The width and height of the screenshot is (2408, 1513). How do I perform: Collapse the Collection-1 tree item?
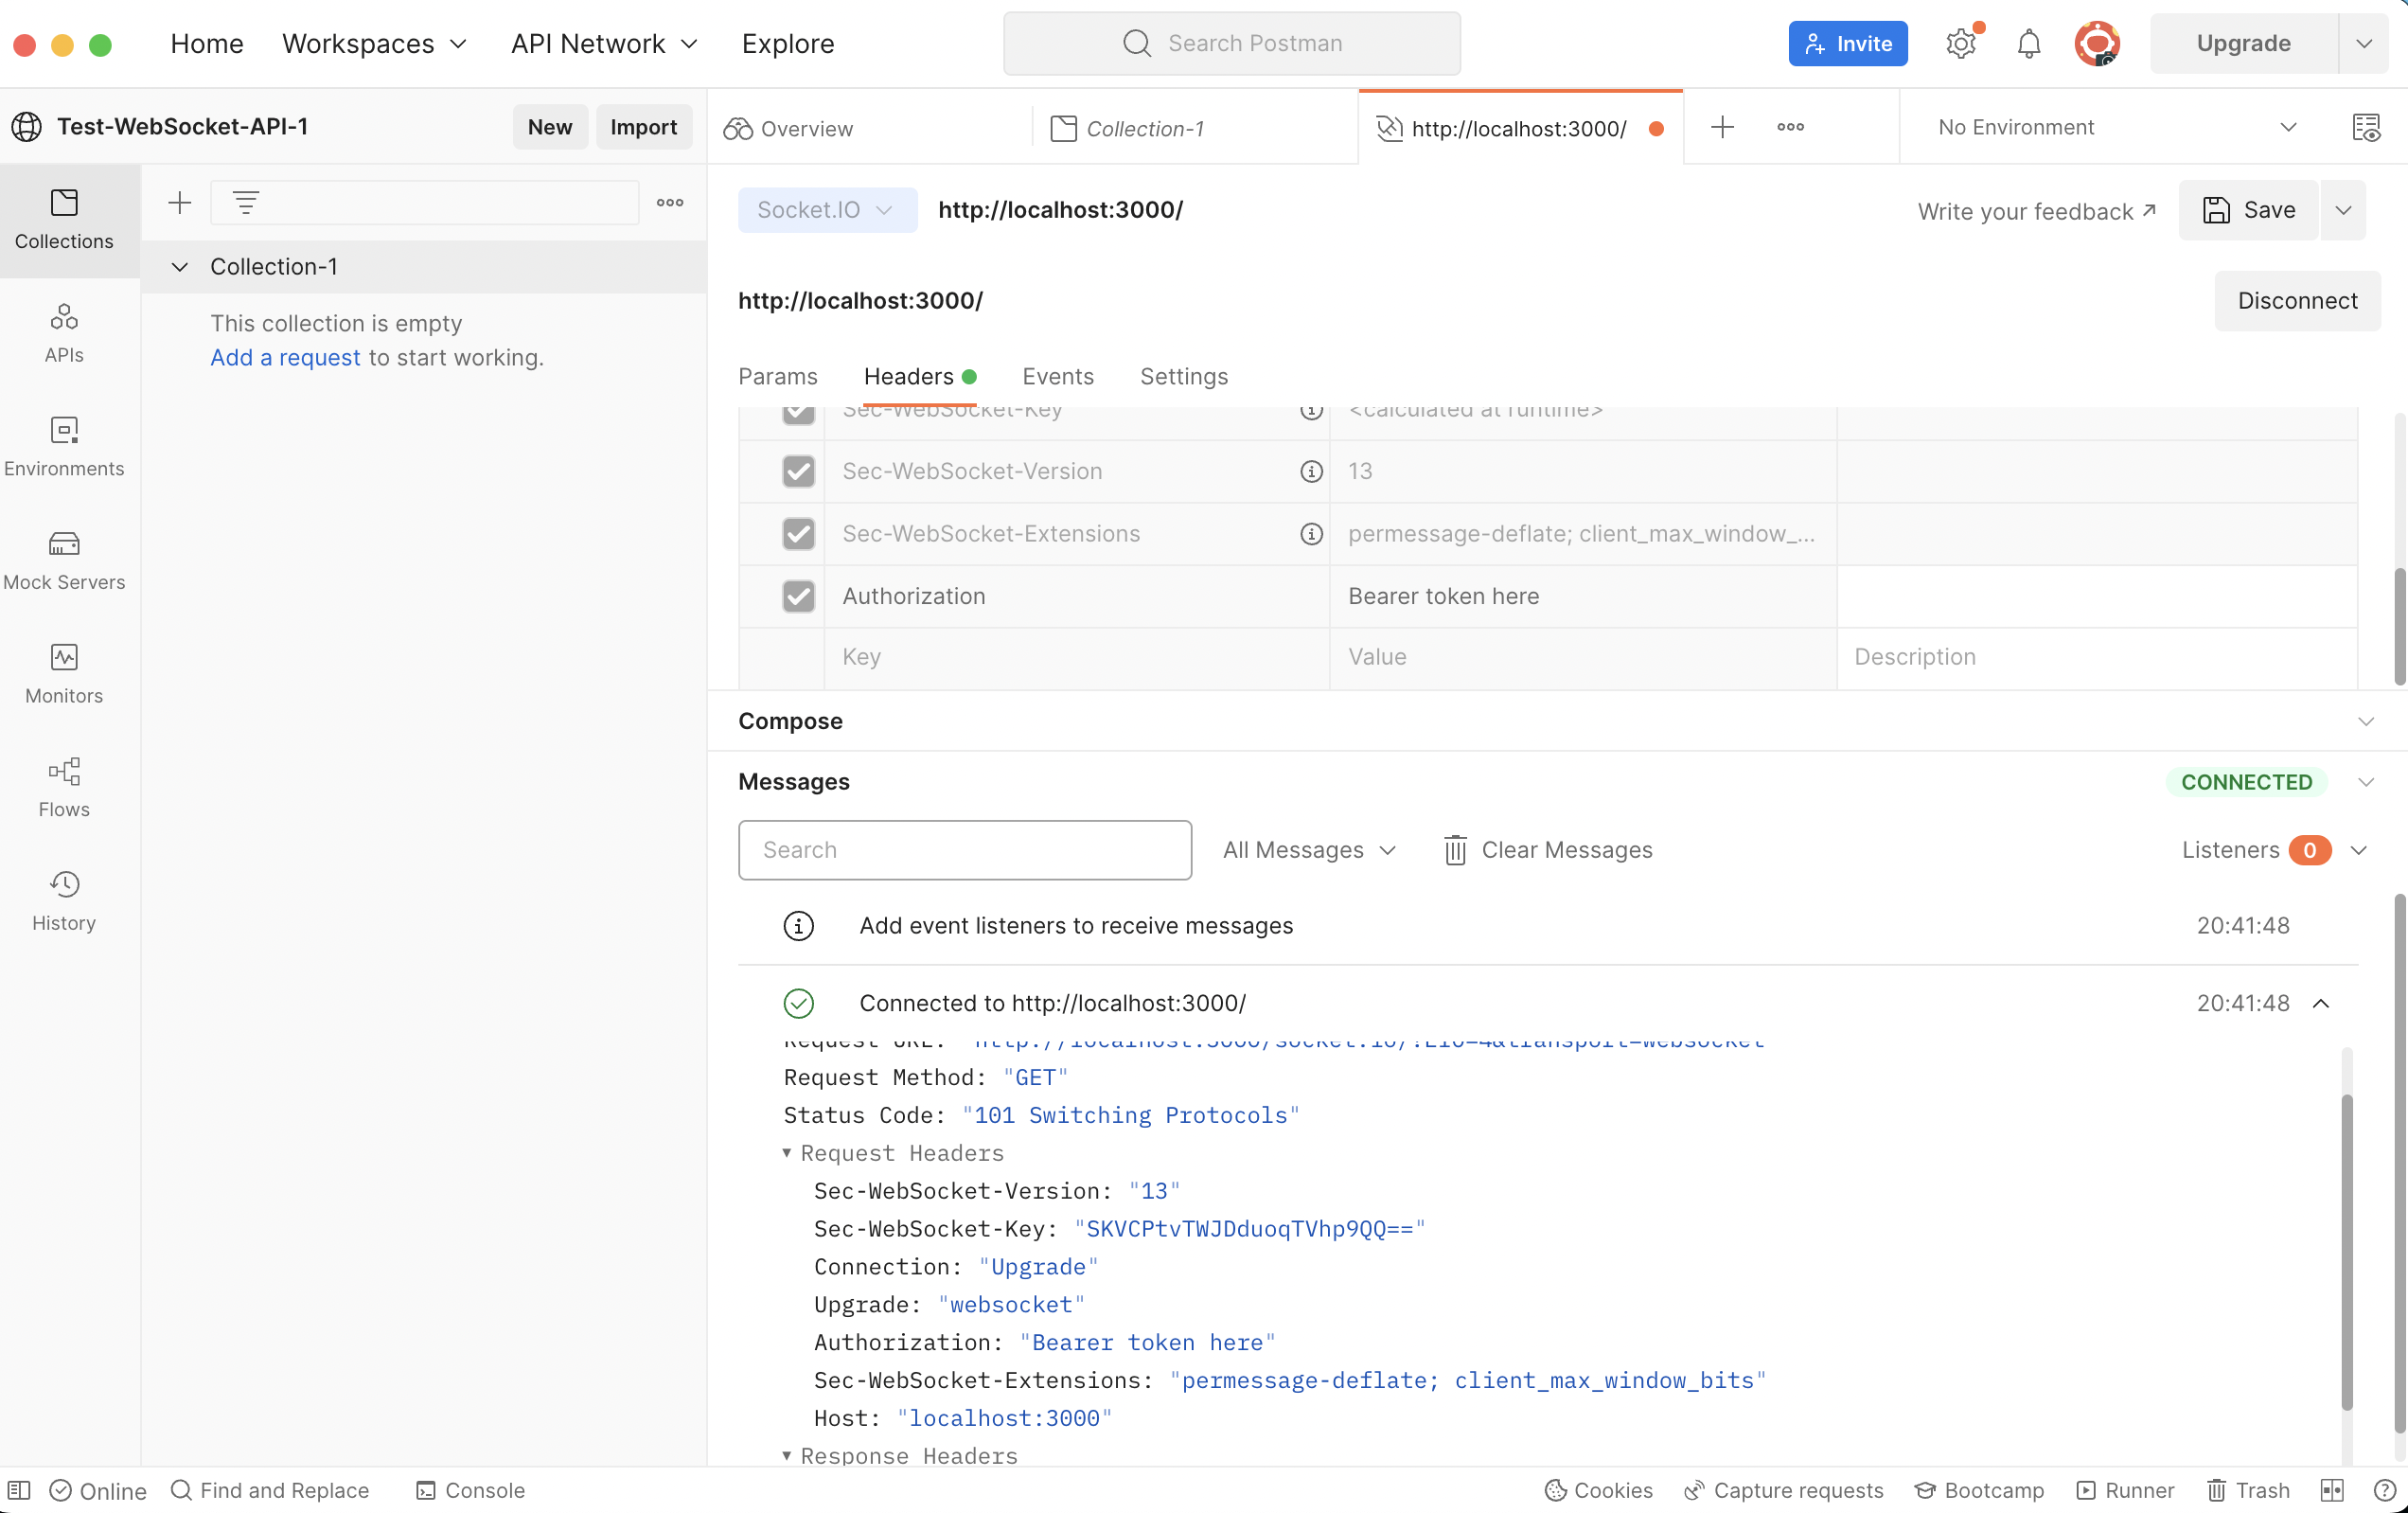point(180,267)
